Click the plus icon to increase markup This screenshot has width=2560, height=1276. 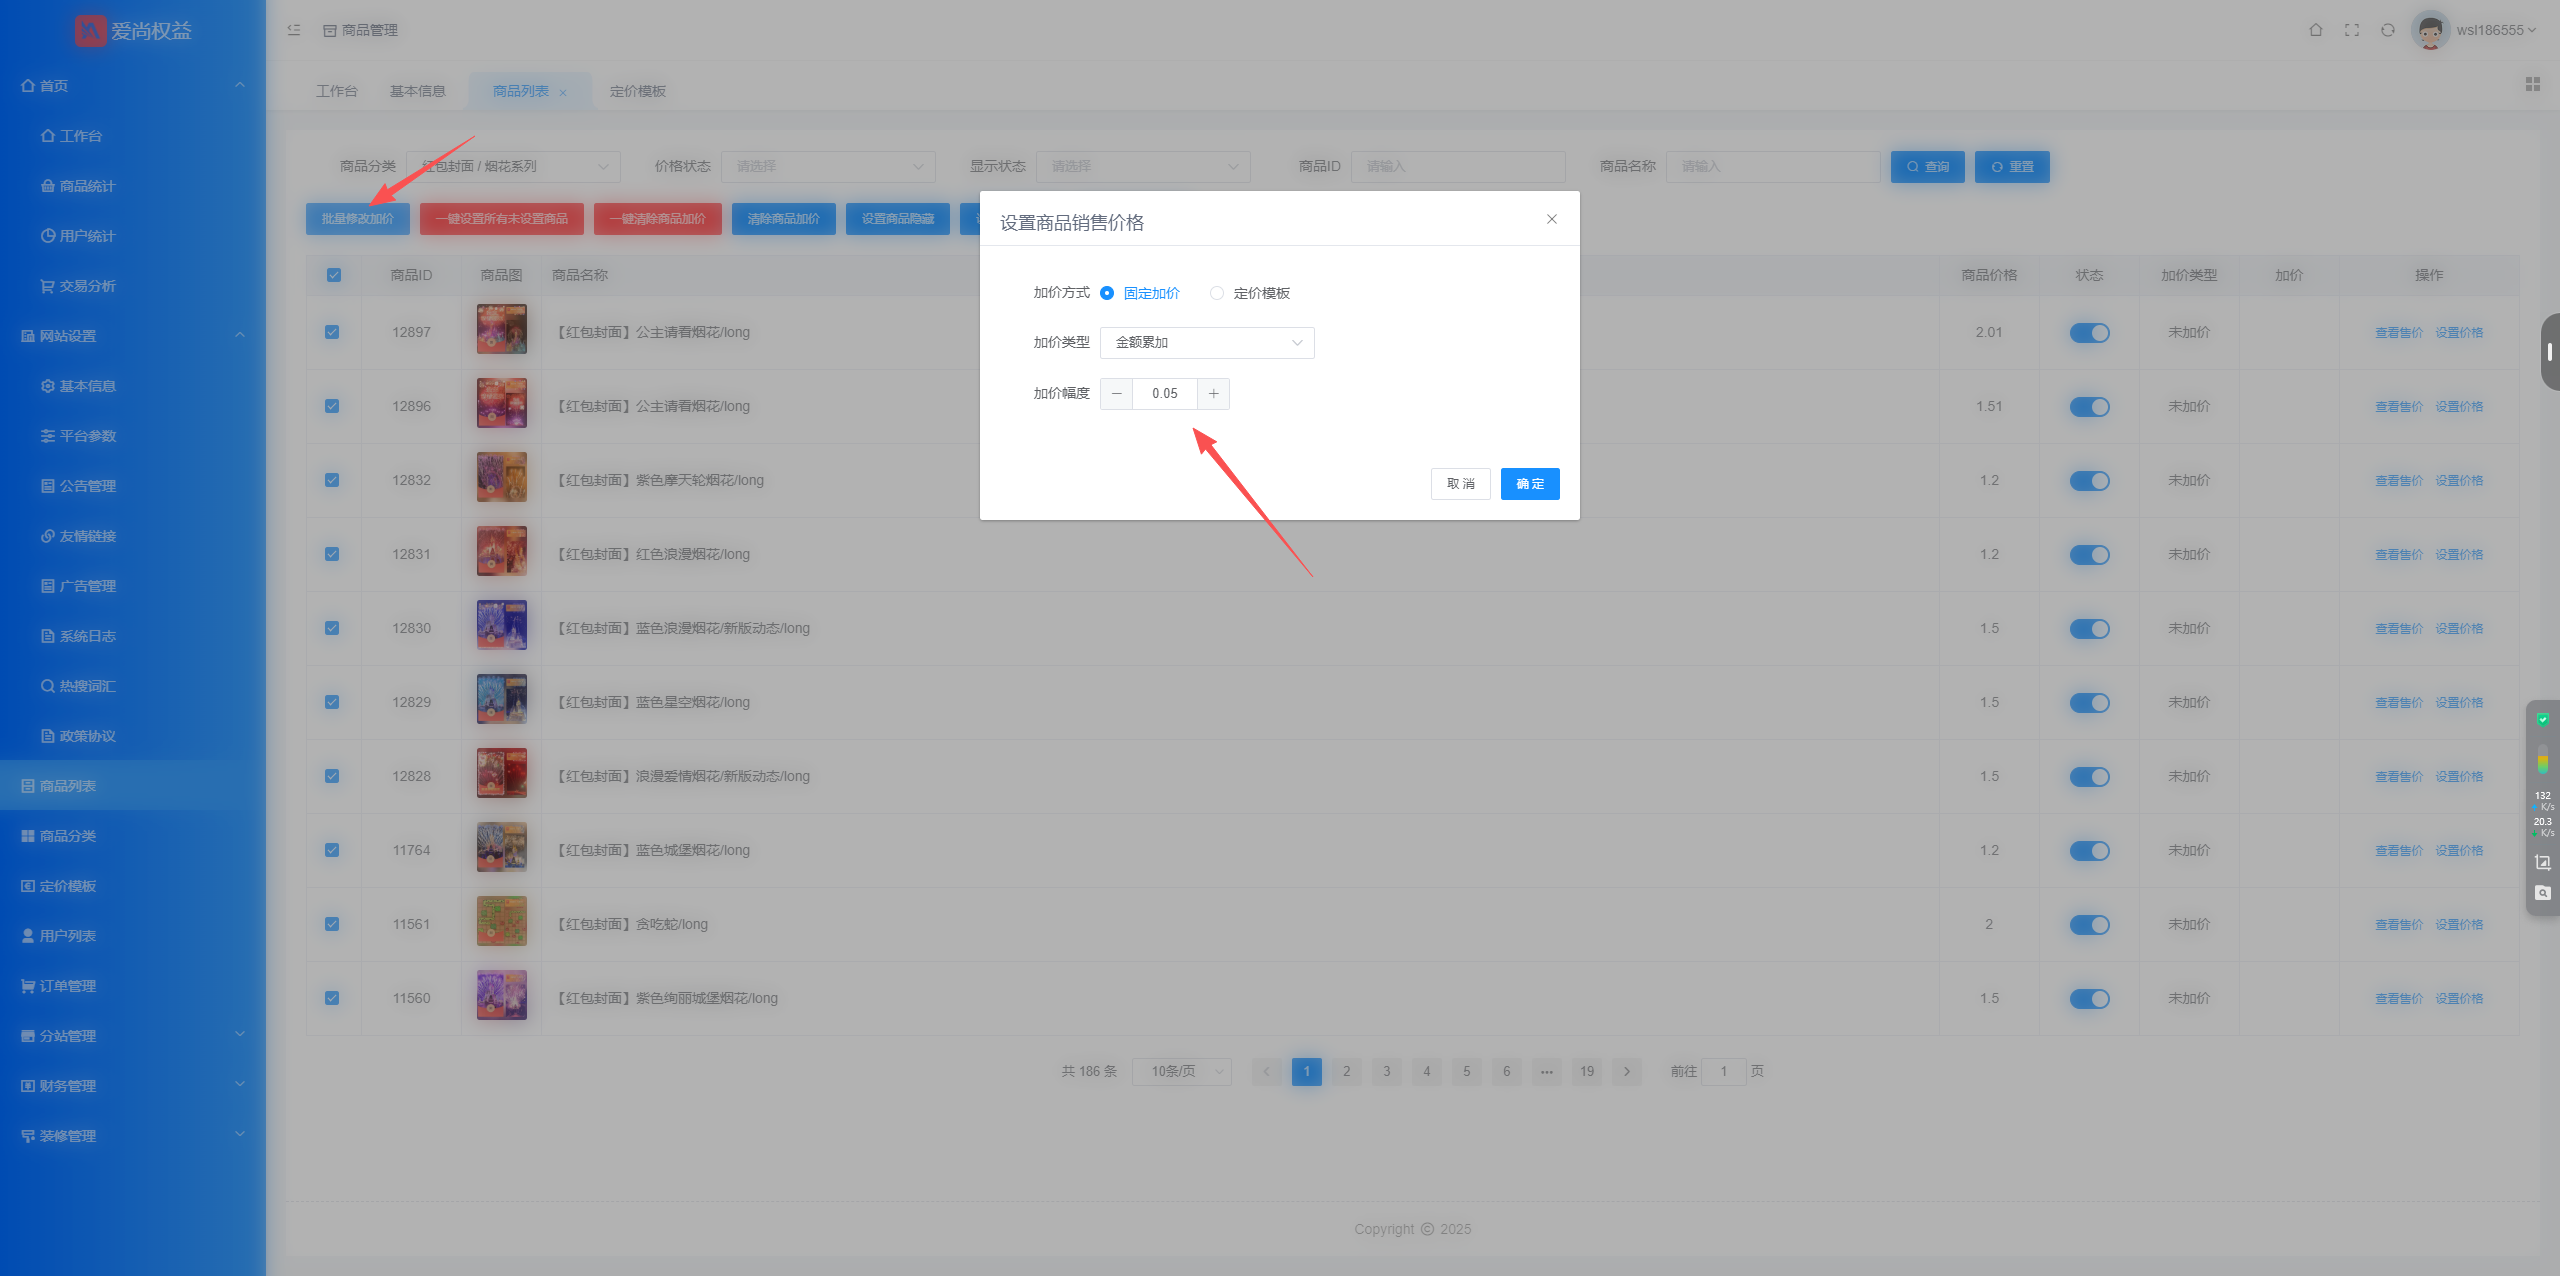(1213, 394)
